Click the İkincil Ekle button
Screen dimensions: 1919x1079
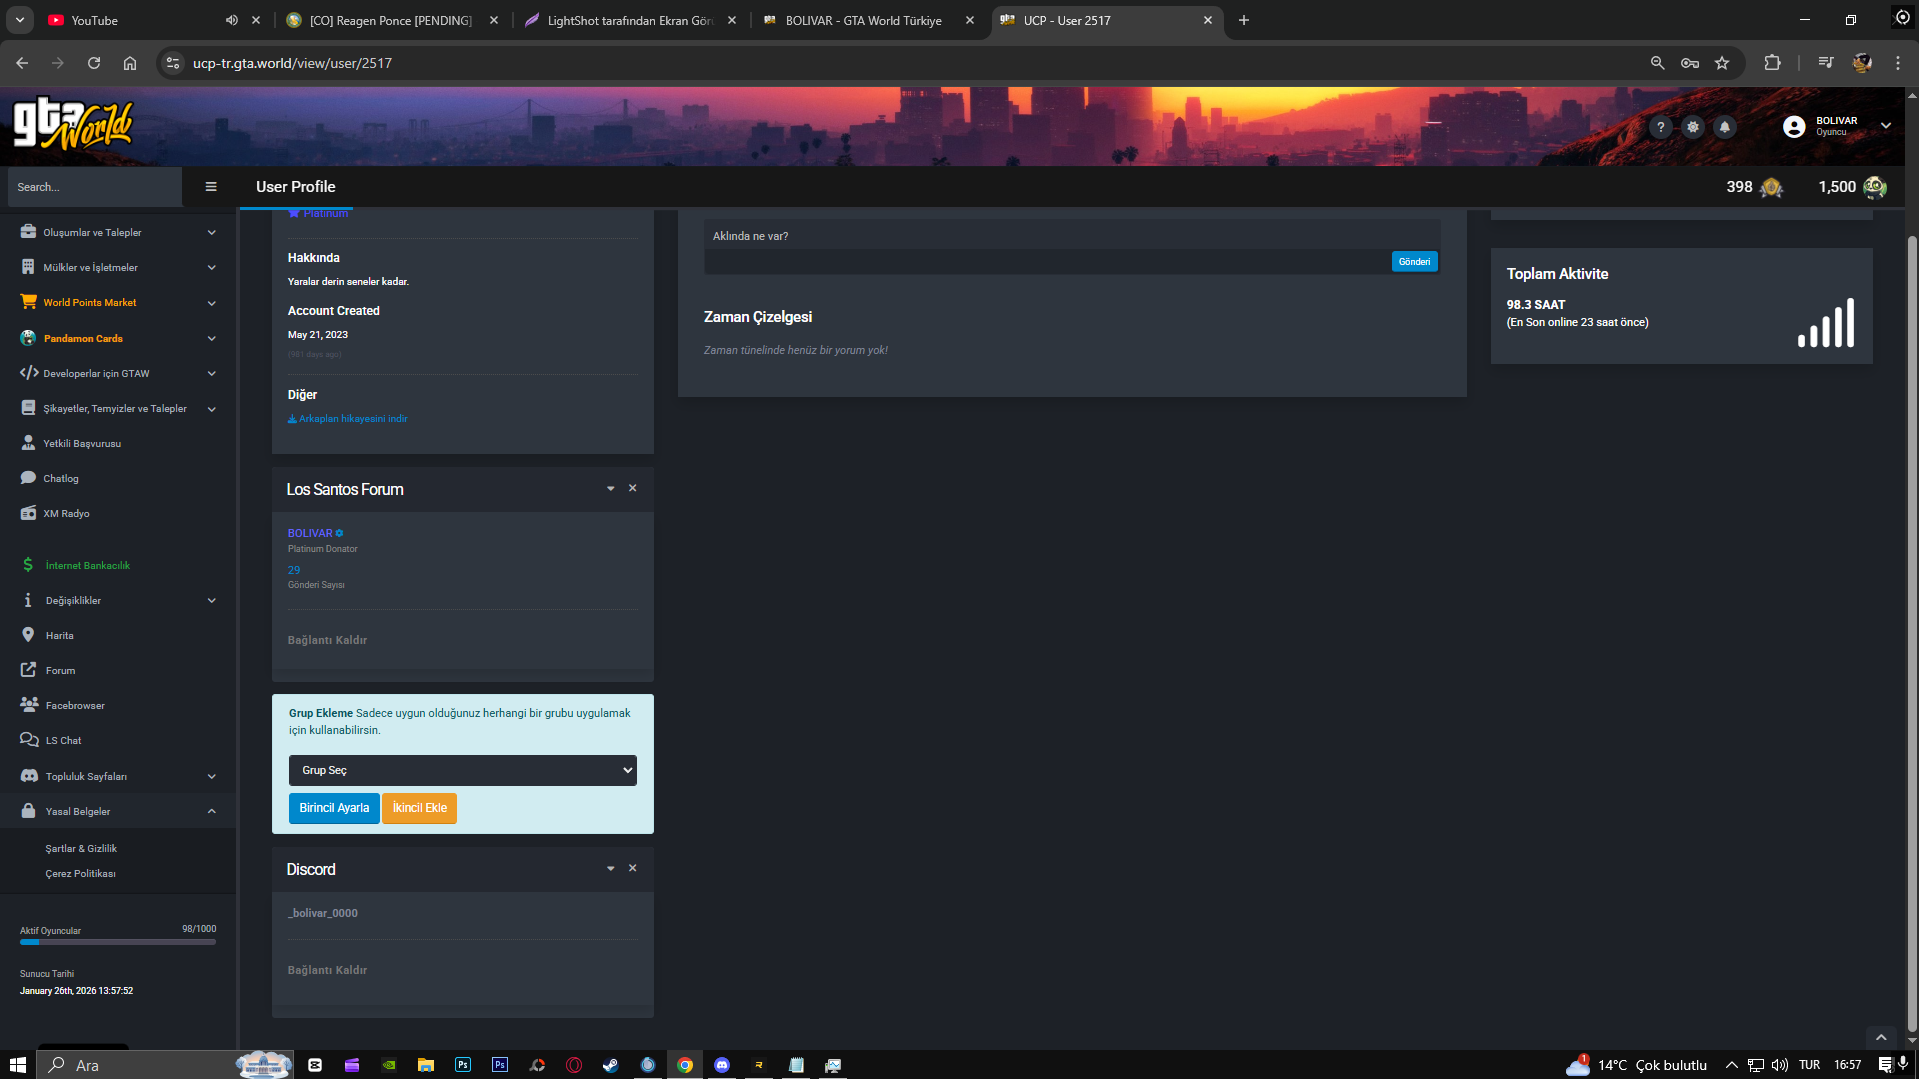pyautogui.click(x=420, y=808)
